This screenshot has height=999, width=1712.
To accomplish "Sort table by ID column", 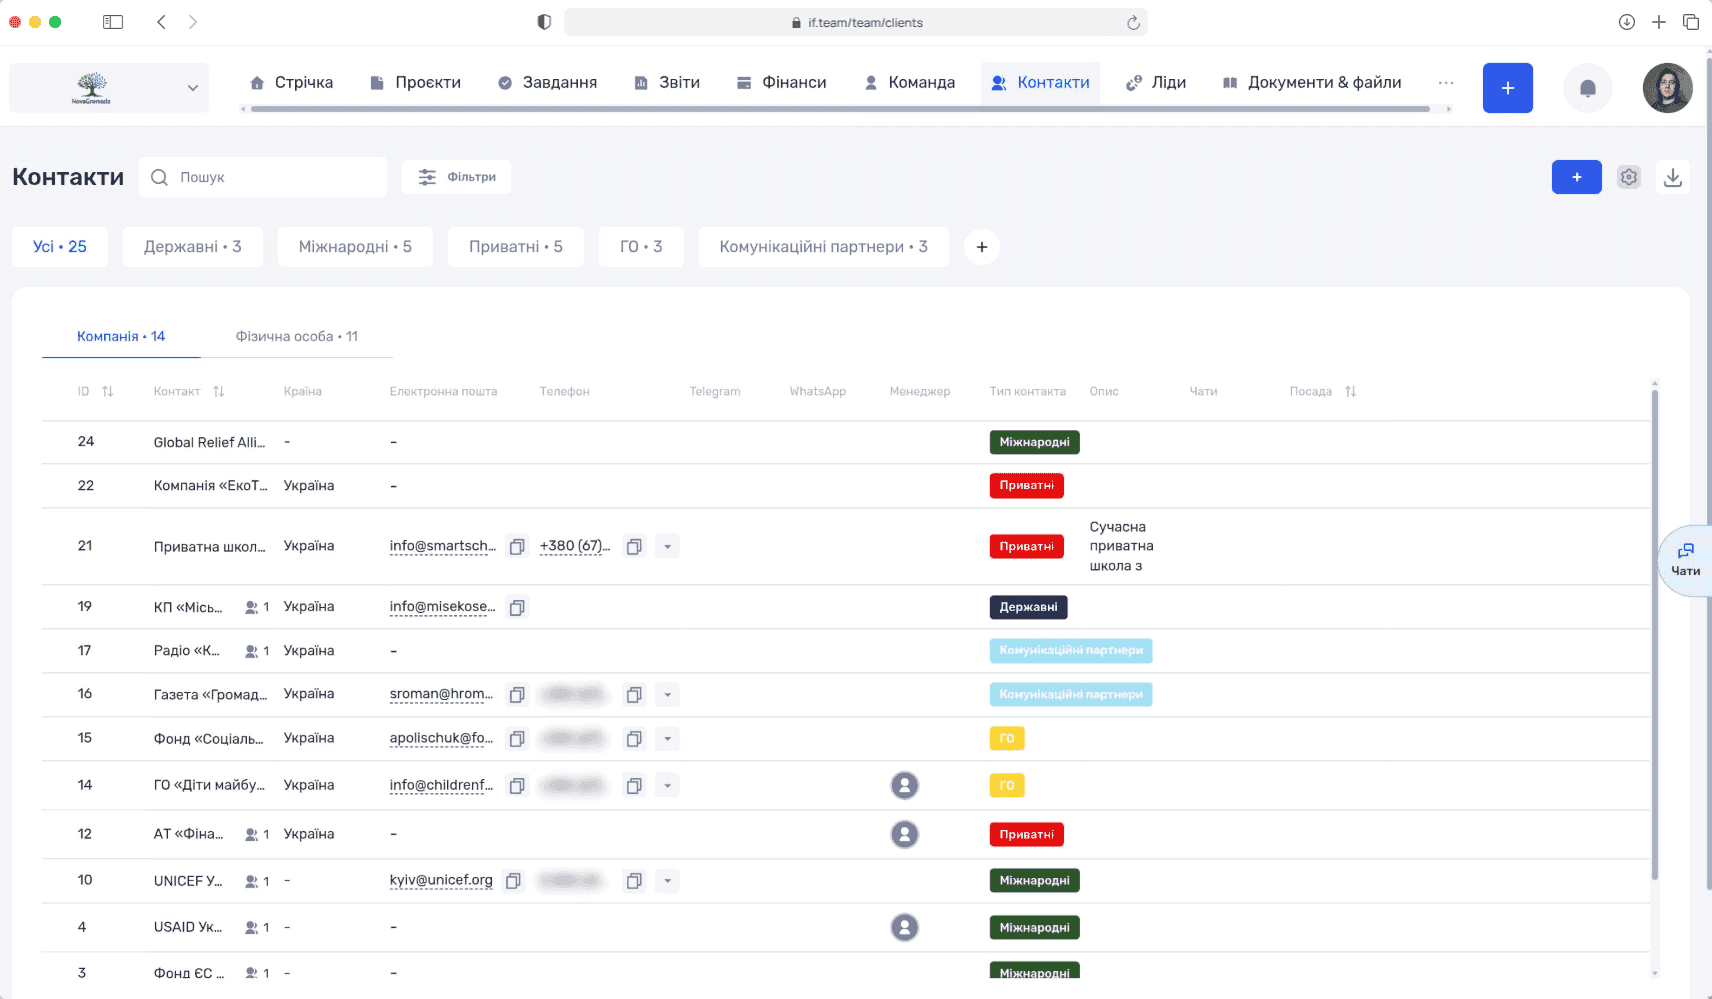I will tap(108, 392).
